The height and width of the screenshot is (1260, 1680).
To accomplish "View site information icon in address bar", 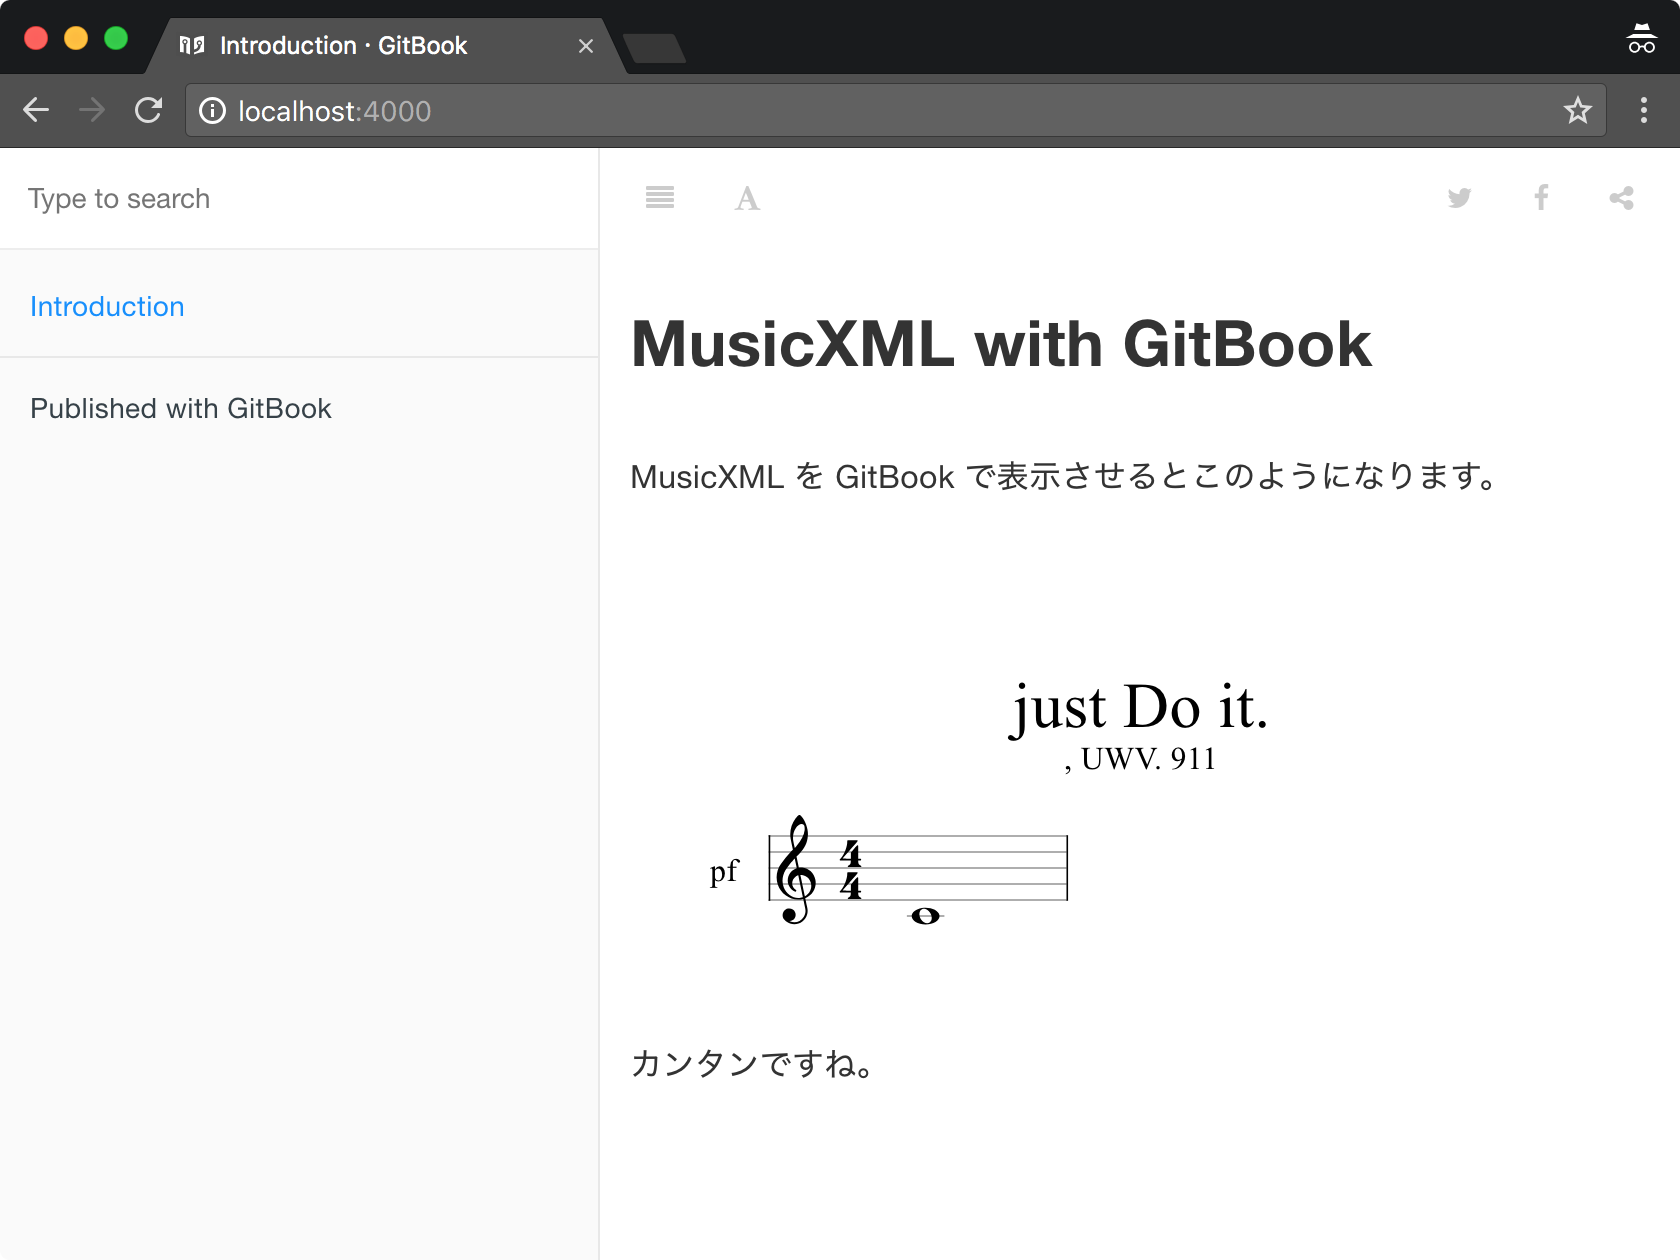I will [212, 110].
